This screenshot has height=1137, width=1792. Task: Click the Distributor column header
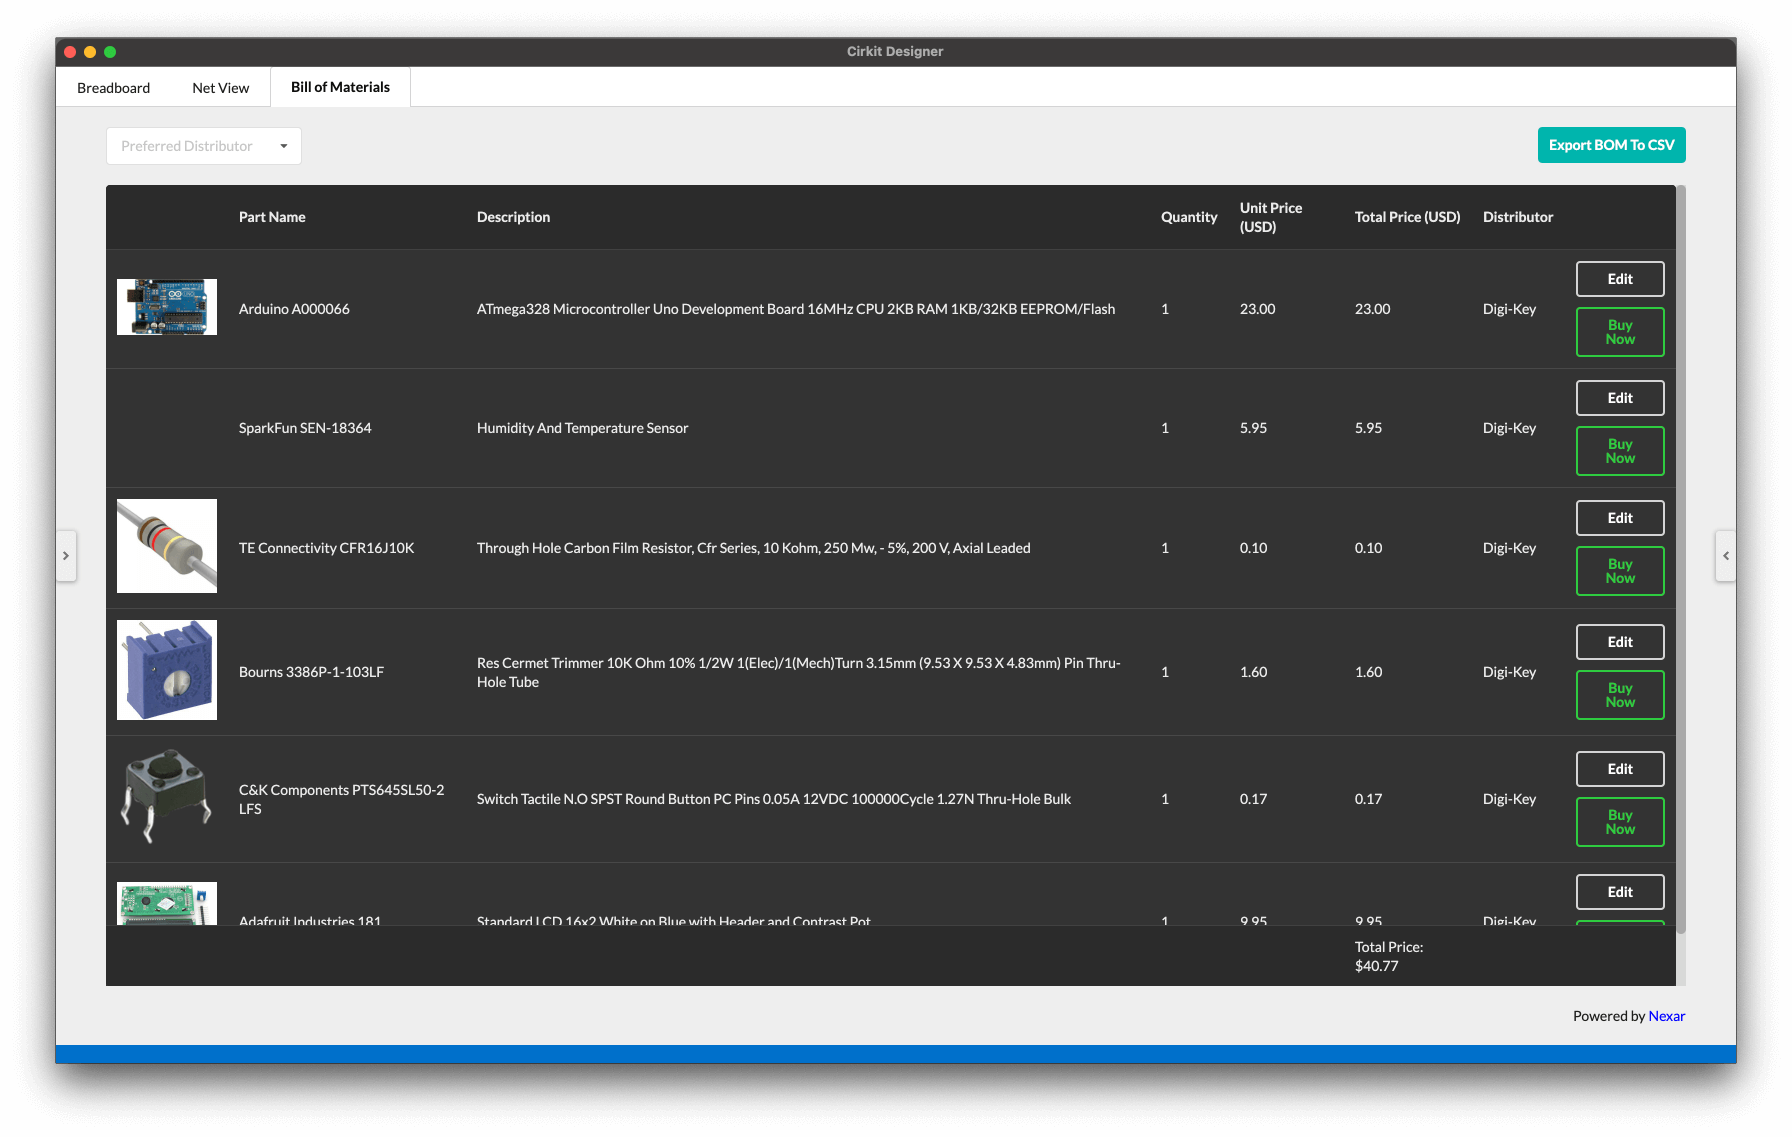pos(1518,217)
